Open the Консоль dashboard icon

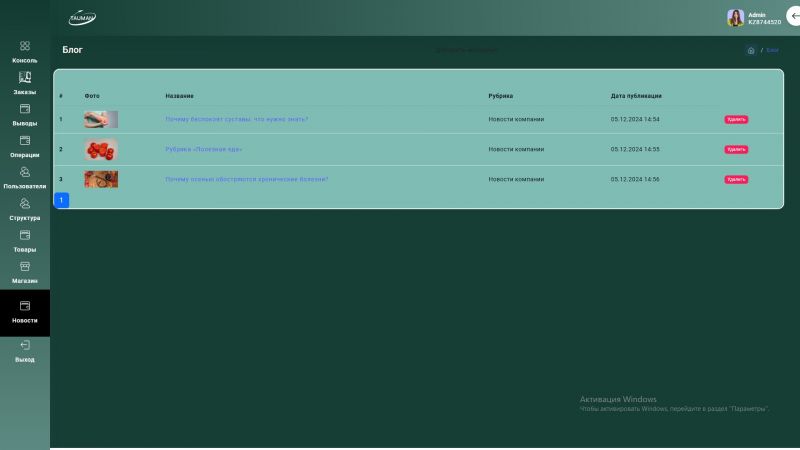(25, 46)
